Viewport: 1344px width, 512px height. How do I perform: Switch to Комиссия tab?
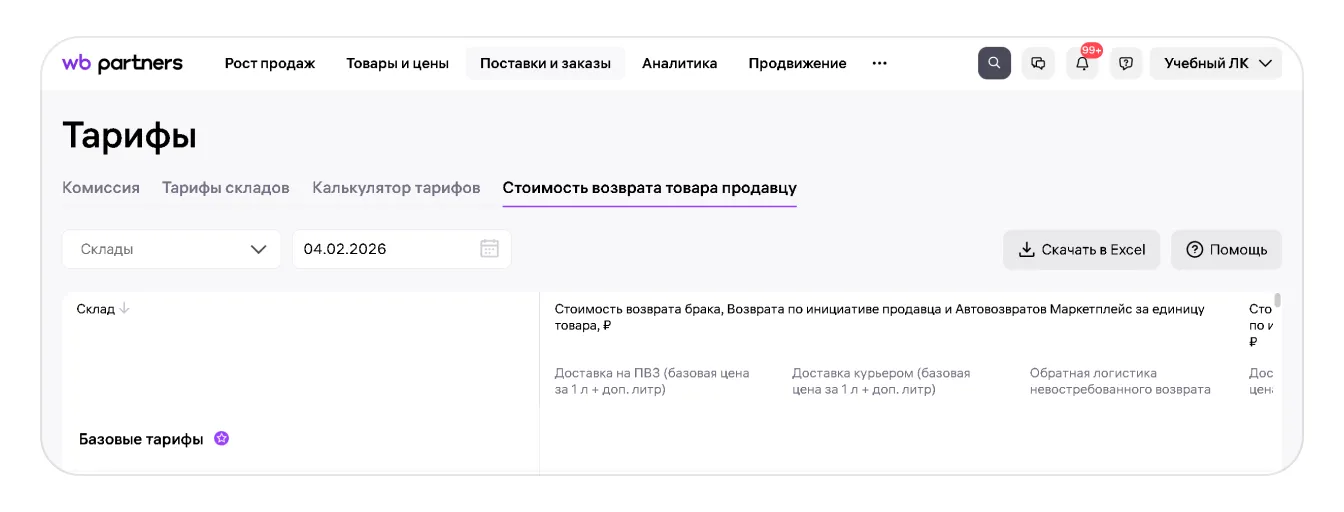101,188
